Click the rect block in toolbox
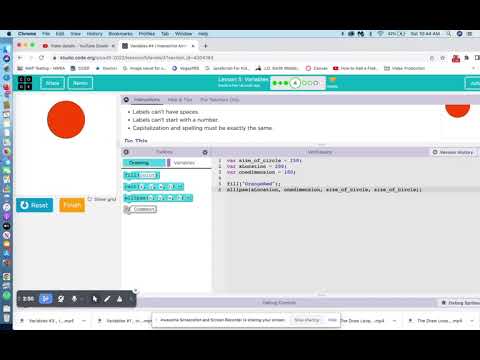This screenshot has height=360, width=480. [x=154, y=187]
